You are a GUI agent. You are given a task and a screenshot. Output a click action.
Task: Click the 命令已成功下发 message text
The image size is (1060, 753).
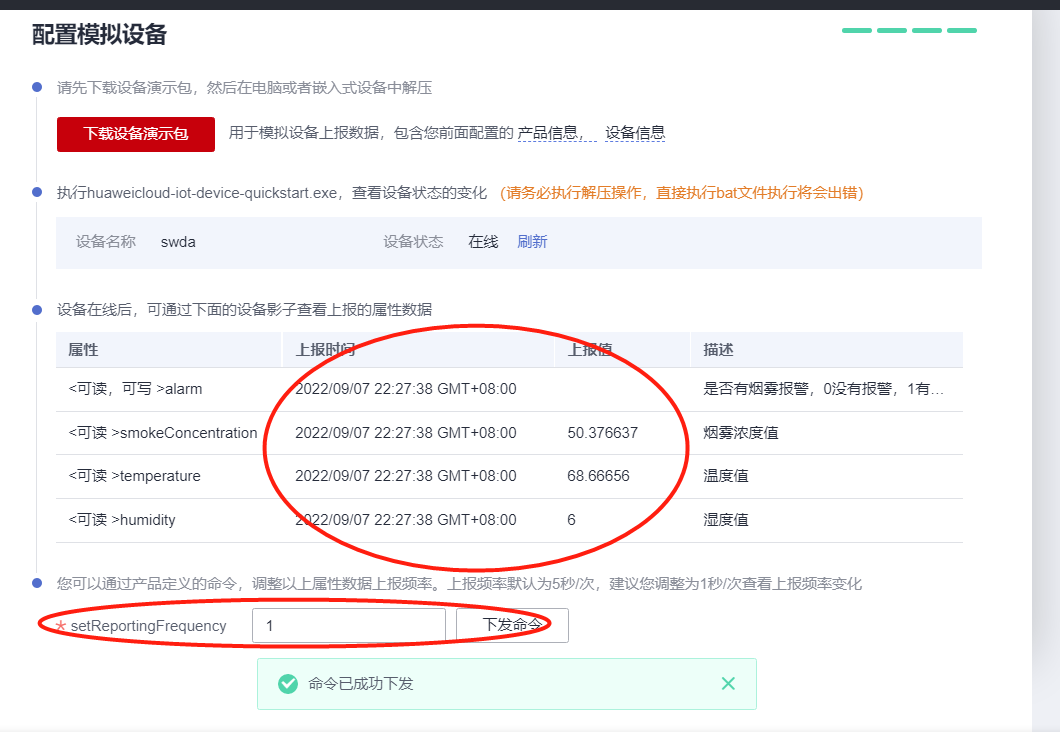360,684
